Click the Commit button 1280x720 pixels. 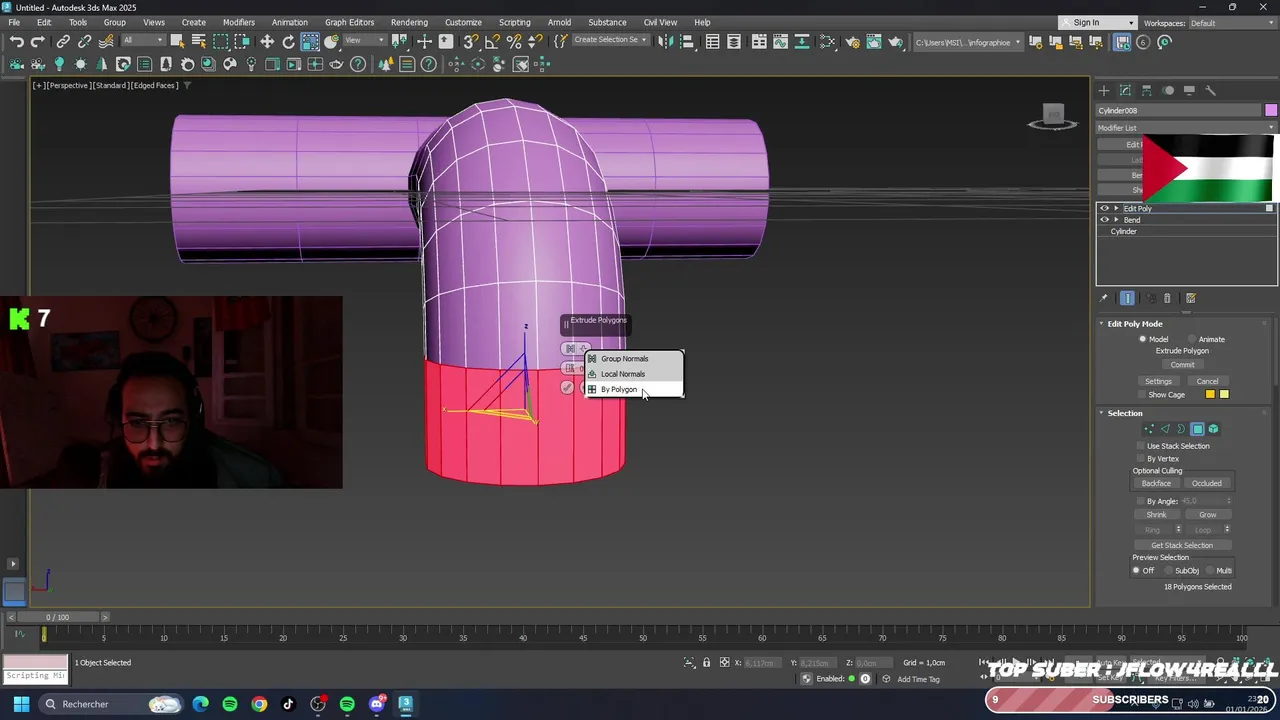tap(1182, 365)
